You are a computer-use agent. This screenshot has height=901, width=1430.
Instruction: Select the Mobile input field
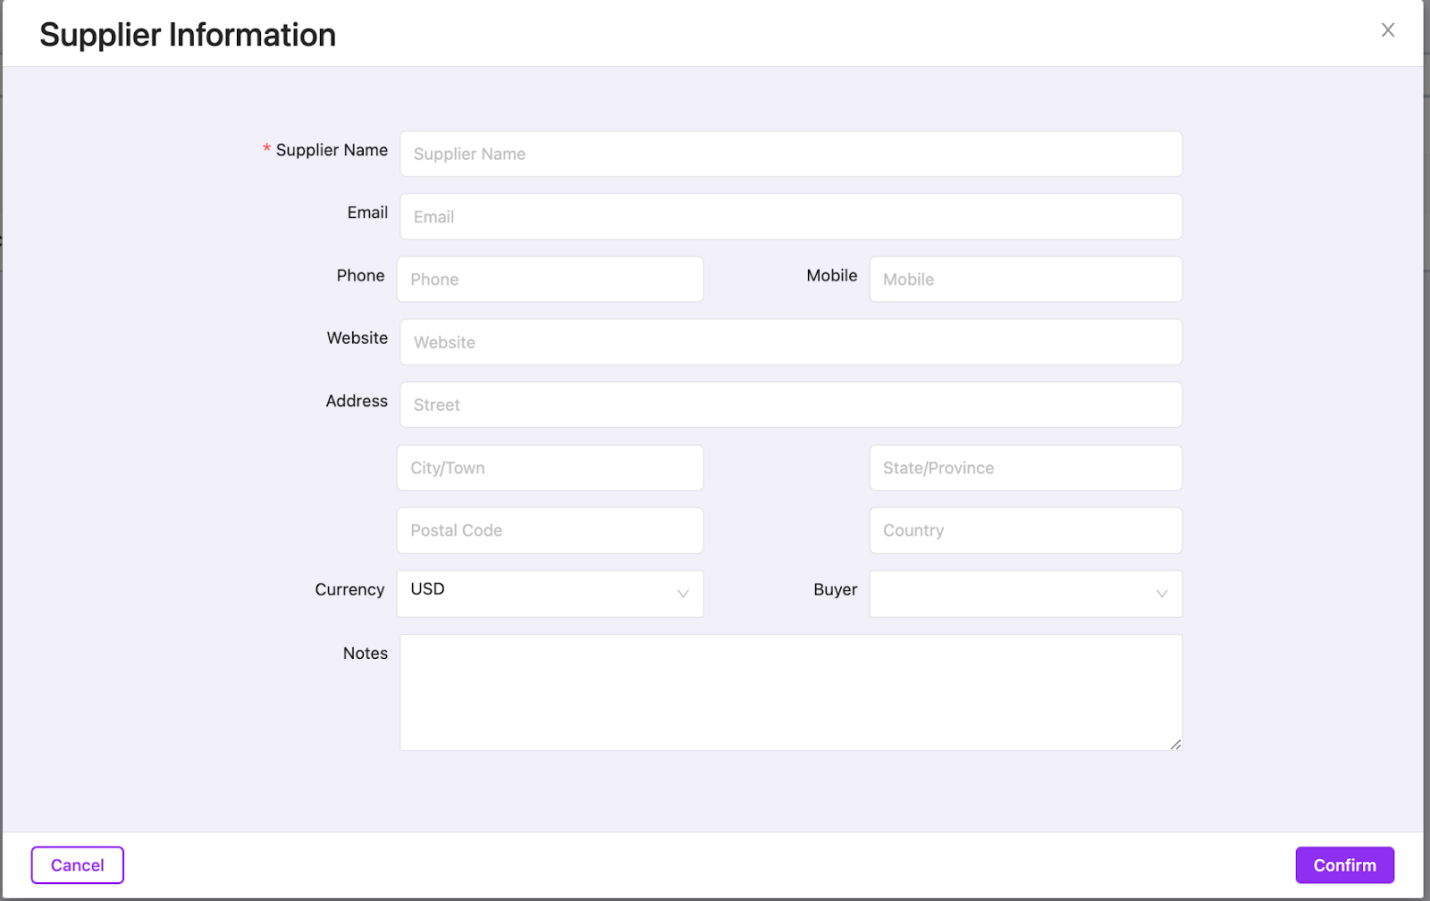pos(1026,279)
